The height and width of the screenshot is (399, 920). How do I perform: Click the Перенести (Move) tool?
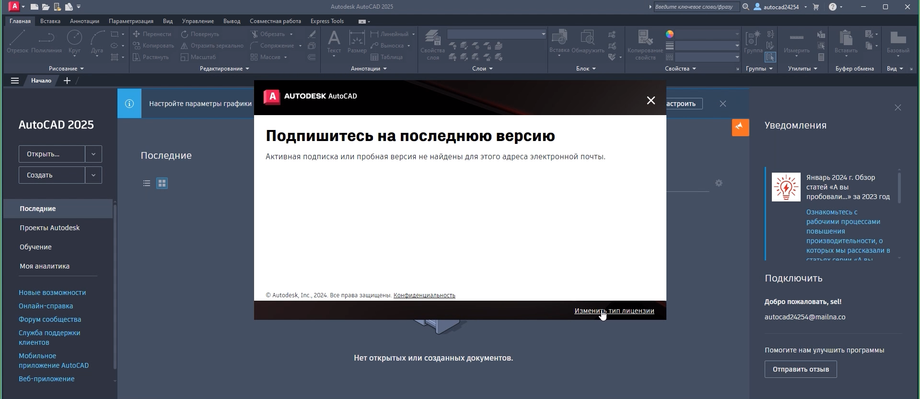(x=152, y=34)
